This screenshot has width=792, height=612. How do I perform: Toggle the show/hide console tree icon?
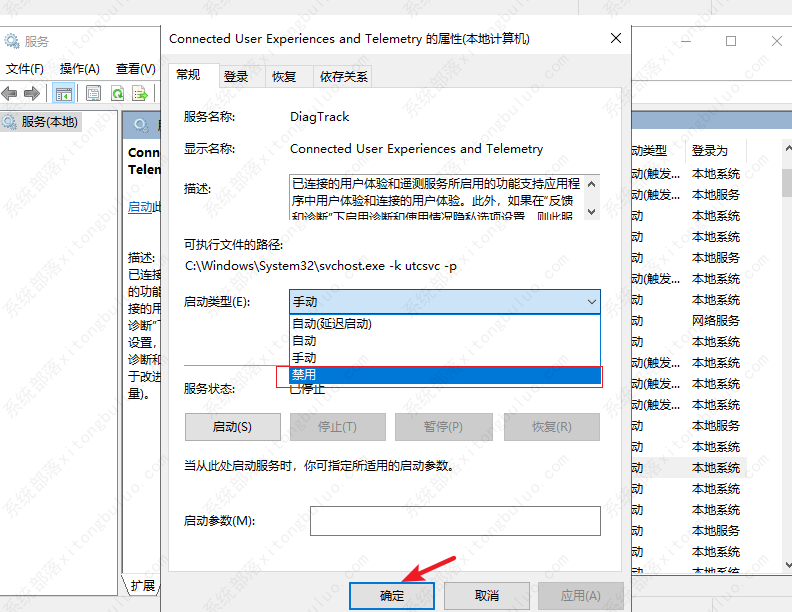[x=64, y=94]
